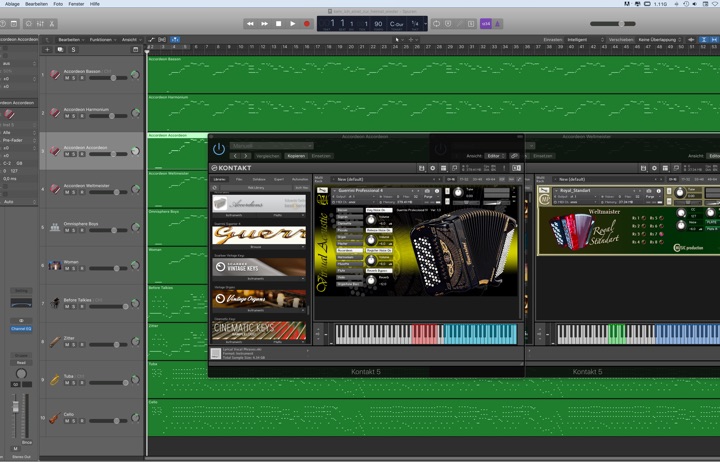Click the Omnisphere Boys track keyboard icon

point(55,227)
